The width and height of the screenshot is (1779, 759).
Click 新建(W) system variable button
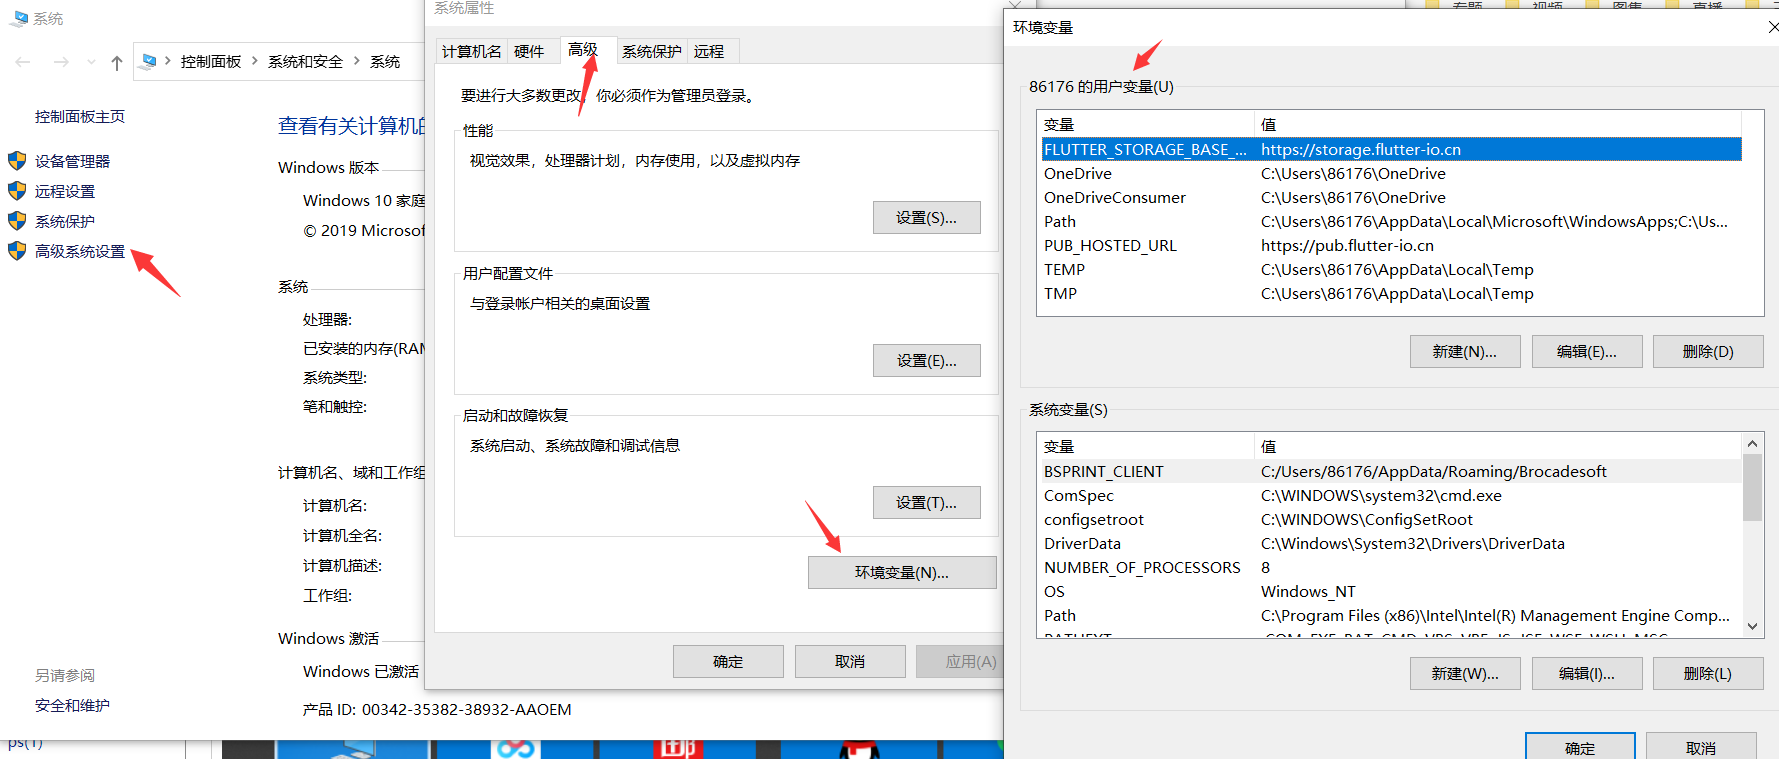[x=1465, y=673]
